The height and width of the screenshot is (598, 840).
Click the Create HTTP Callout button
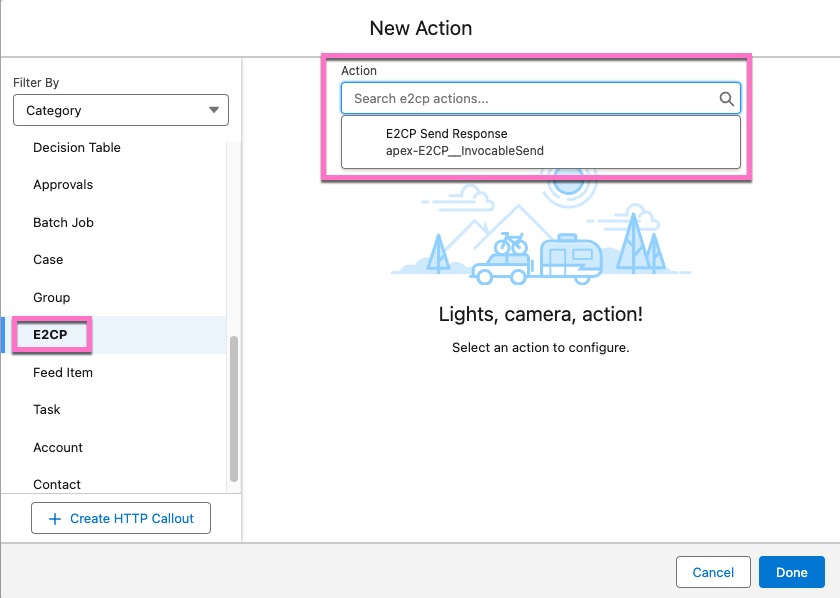pyautogui.click(x=121, y=518)
